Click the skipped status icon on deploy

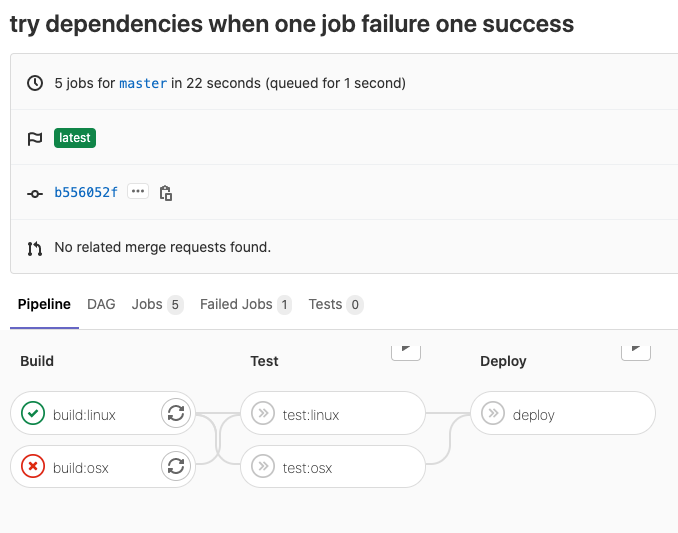[x=493, y=413]
